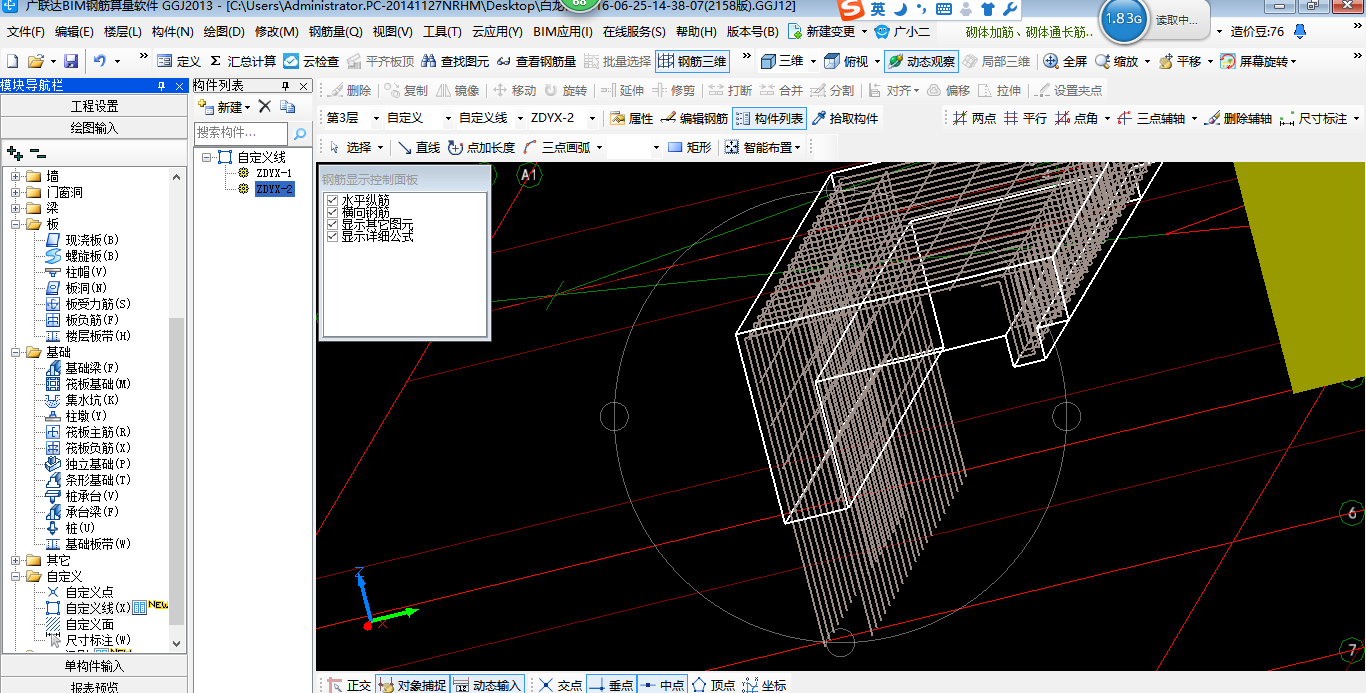Select the 平移 pan tool
The image size is (1366, 693).
pyautogui.click(x=1180, y=61)
